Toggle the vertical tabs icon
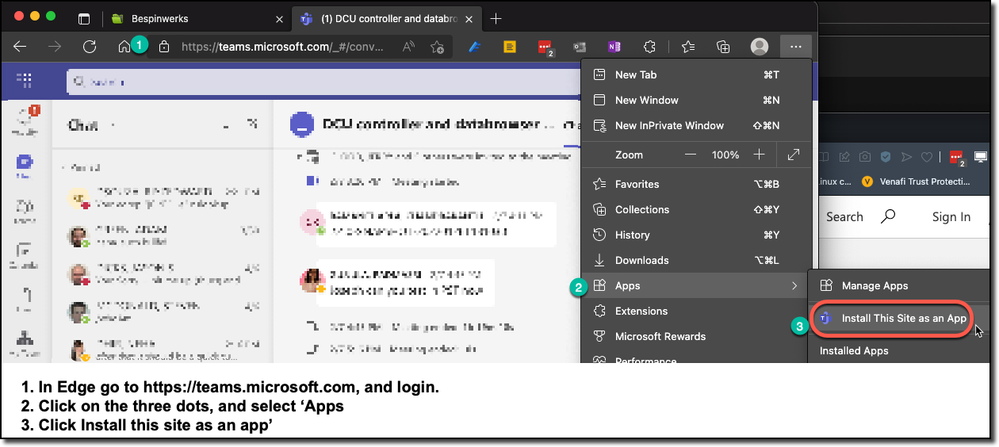 (84, 18)
